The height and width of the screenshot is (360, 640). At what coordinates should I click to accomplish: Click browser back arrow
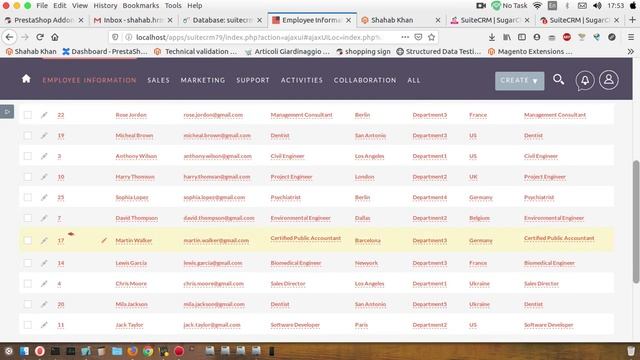pyautogui.click(x=9, y=37)
